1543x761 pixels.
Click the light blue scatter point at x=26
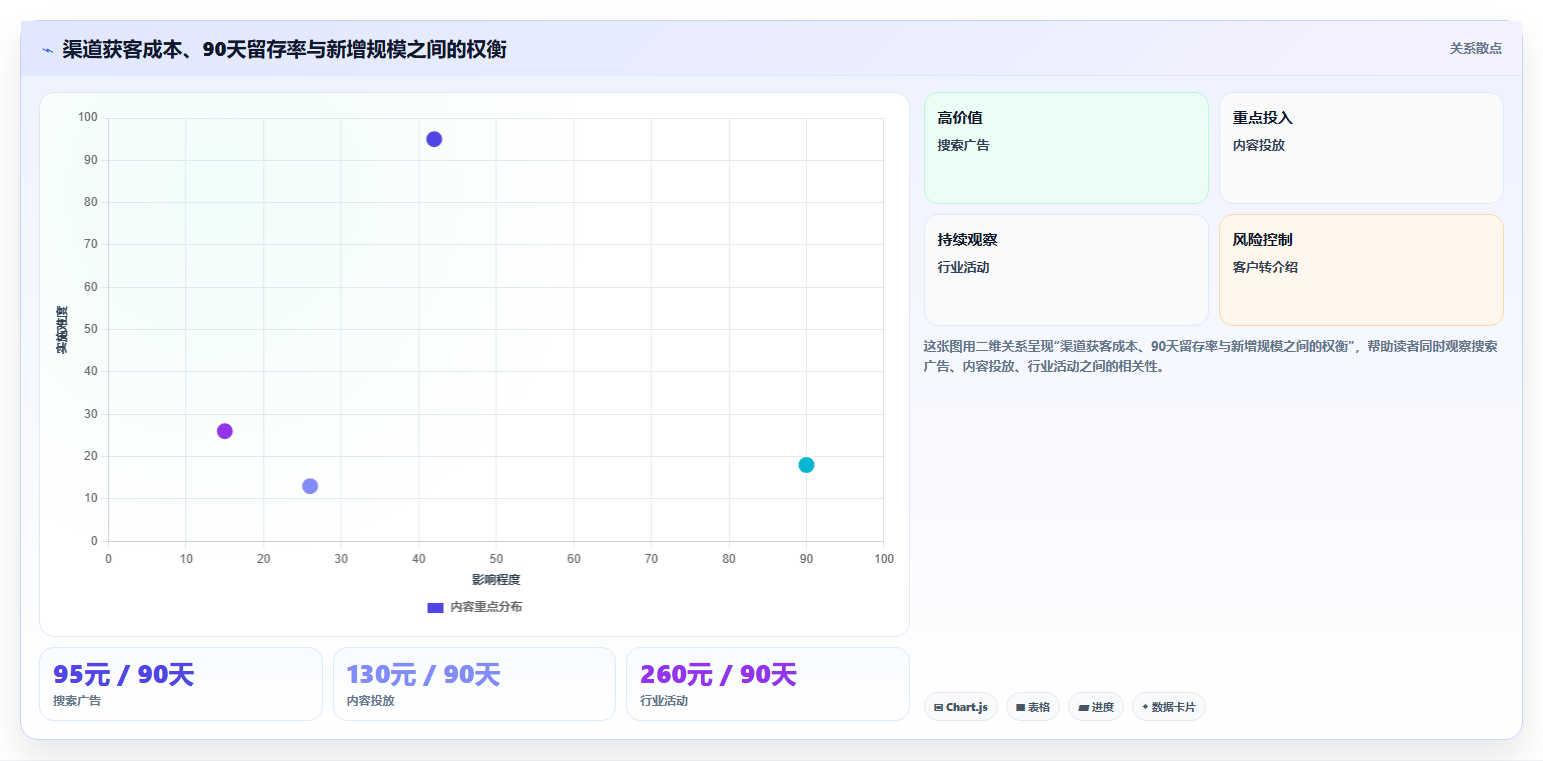pos(310,486)
